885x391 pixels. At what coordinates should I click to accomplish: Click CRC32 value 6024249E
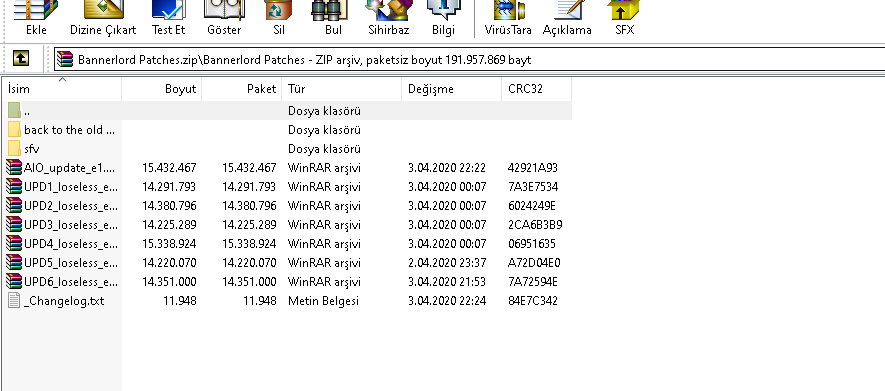[532, 205]
